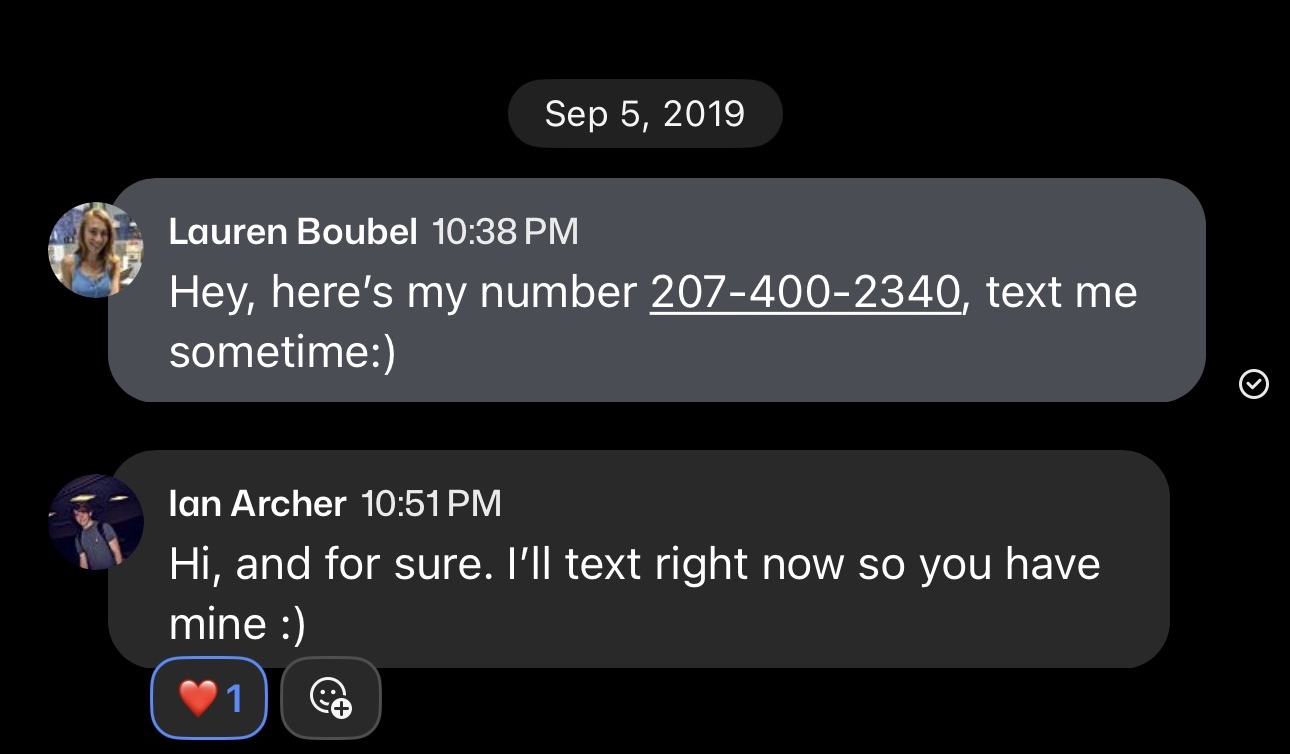Screen dimensions: 1290x754
Task: Click the text 'text me sometime:)'
Action: pyautogui.click(x=653, y=323)
